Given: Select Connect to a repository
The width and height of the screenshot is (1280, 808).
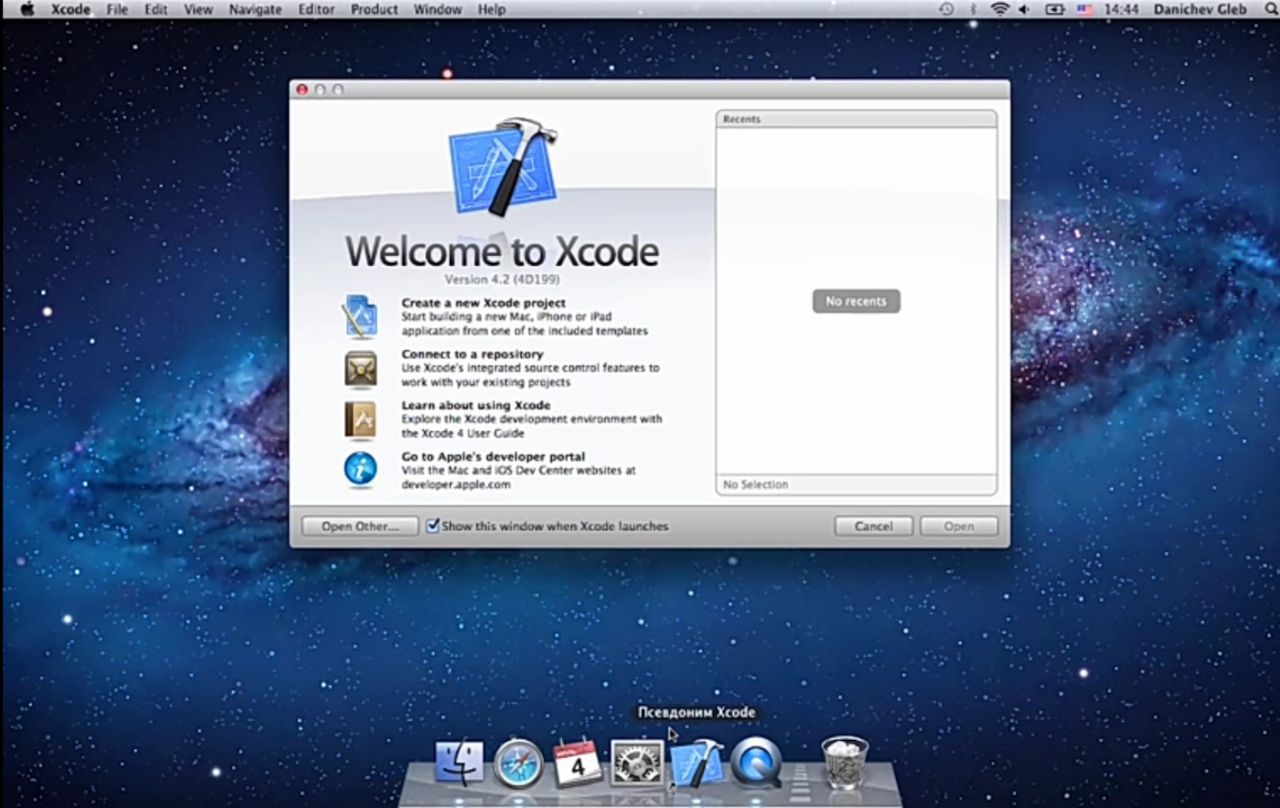Looking at the screenshot, I should 472,354.
